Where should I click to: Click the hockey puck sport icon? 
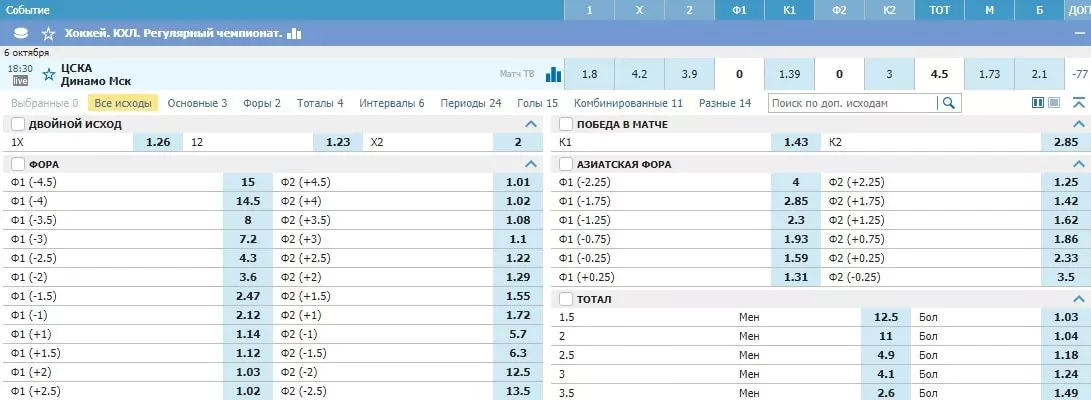tap(21, 33)
